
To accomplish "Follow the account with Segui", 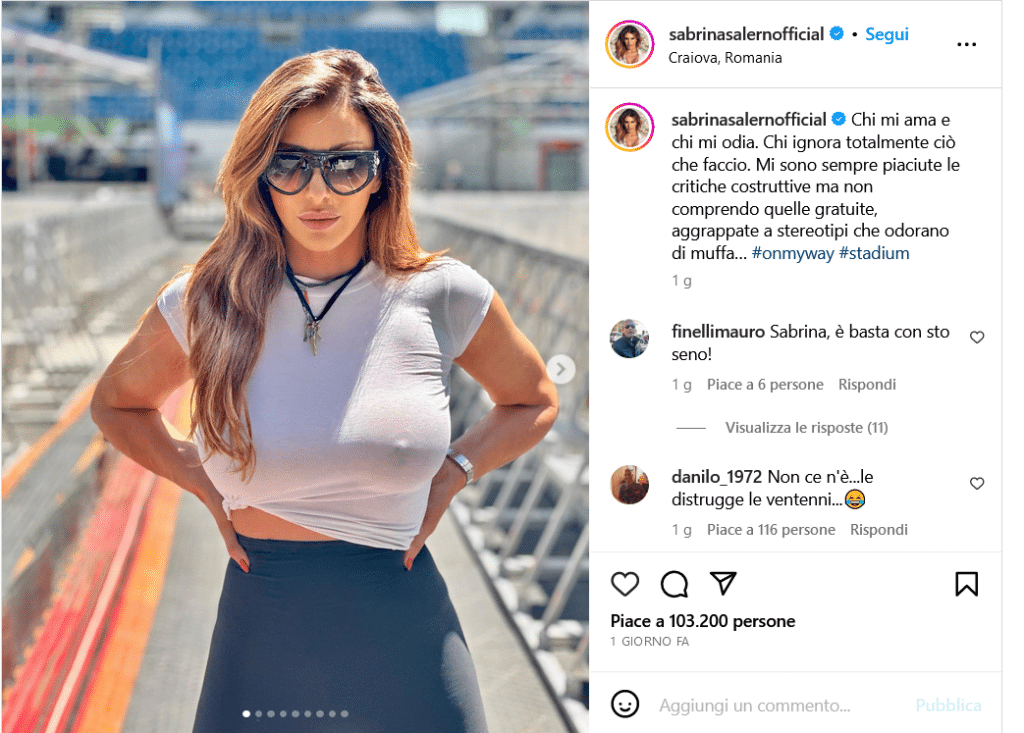I will point(887,34).
